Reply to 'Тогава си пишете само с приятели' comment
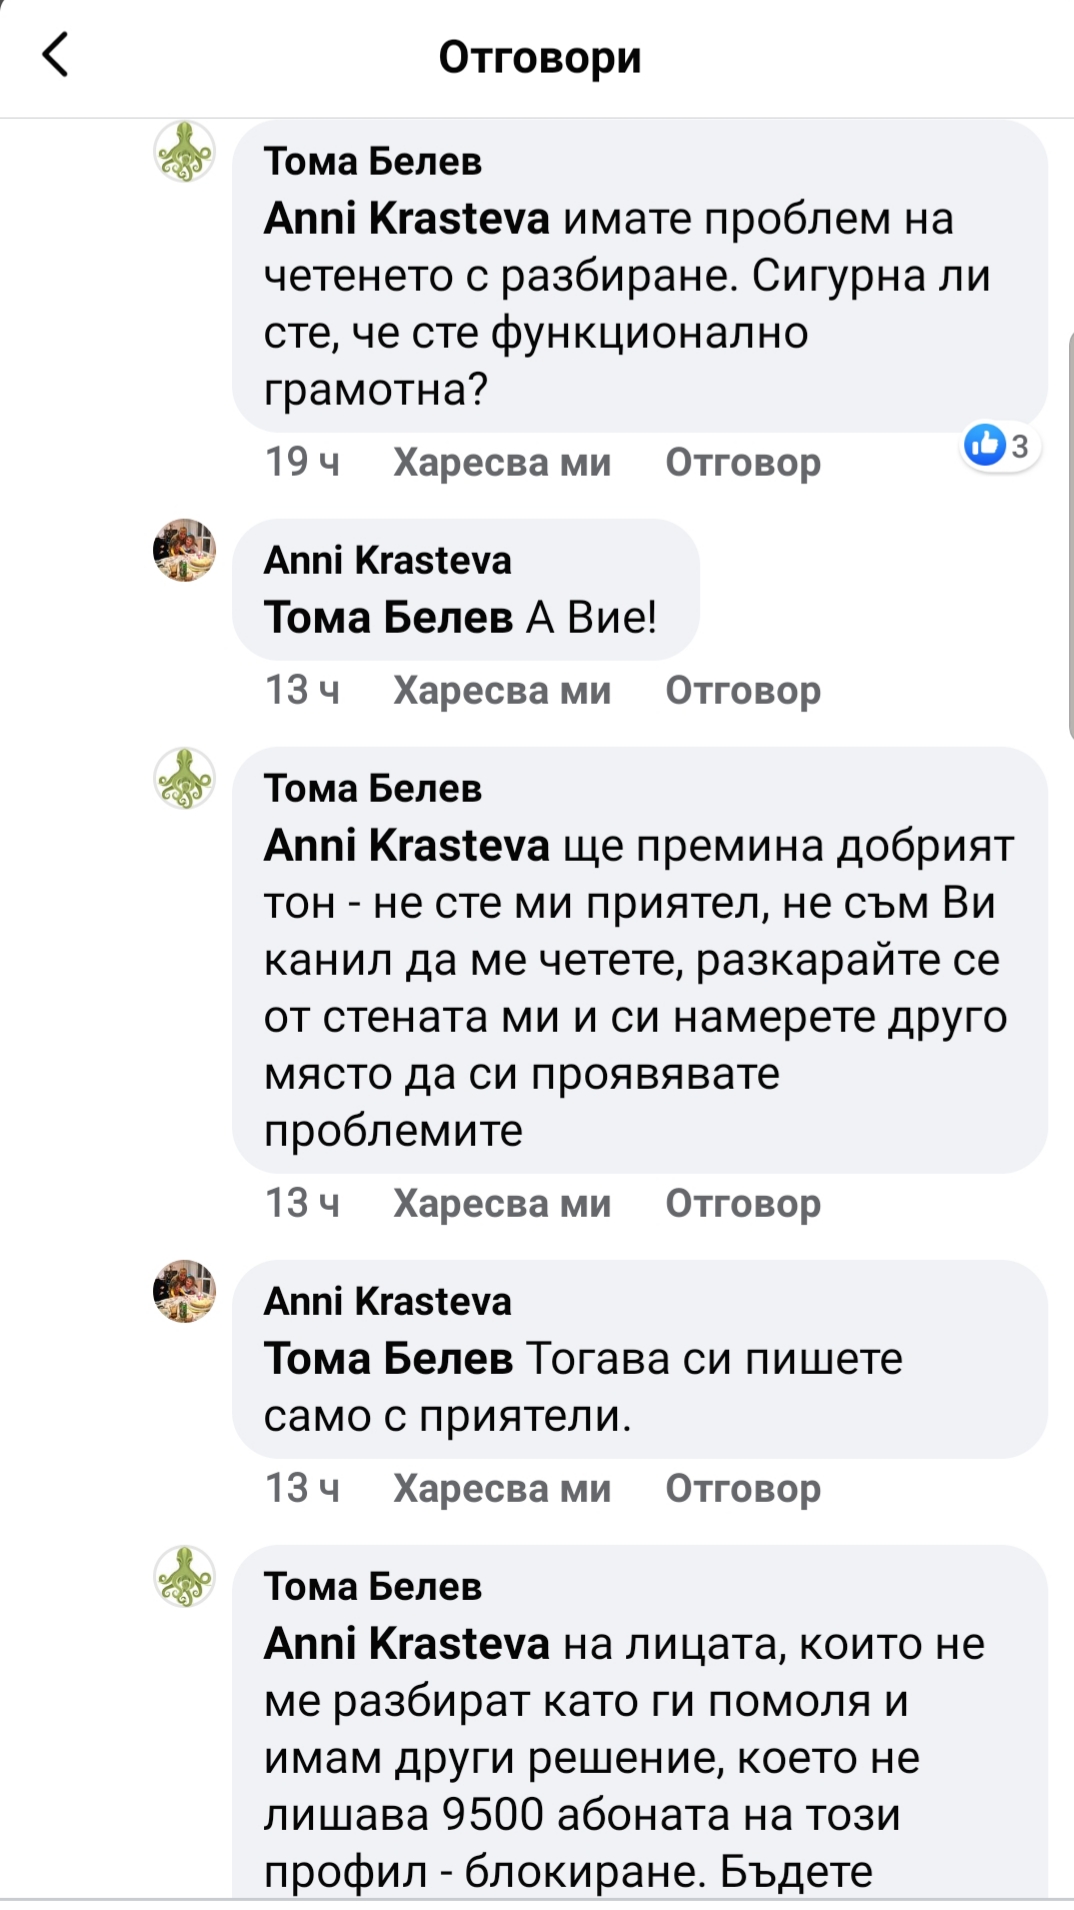Screen dimensions: 1074x1910 [743, 1489]
